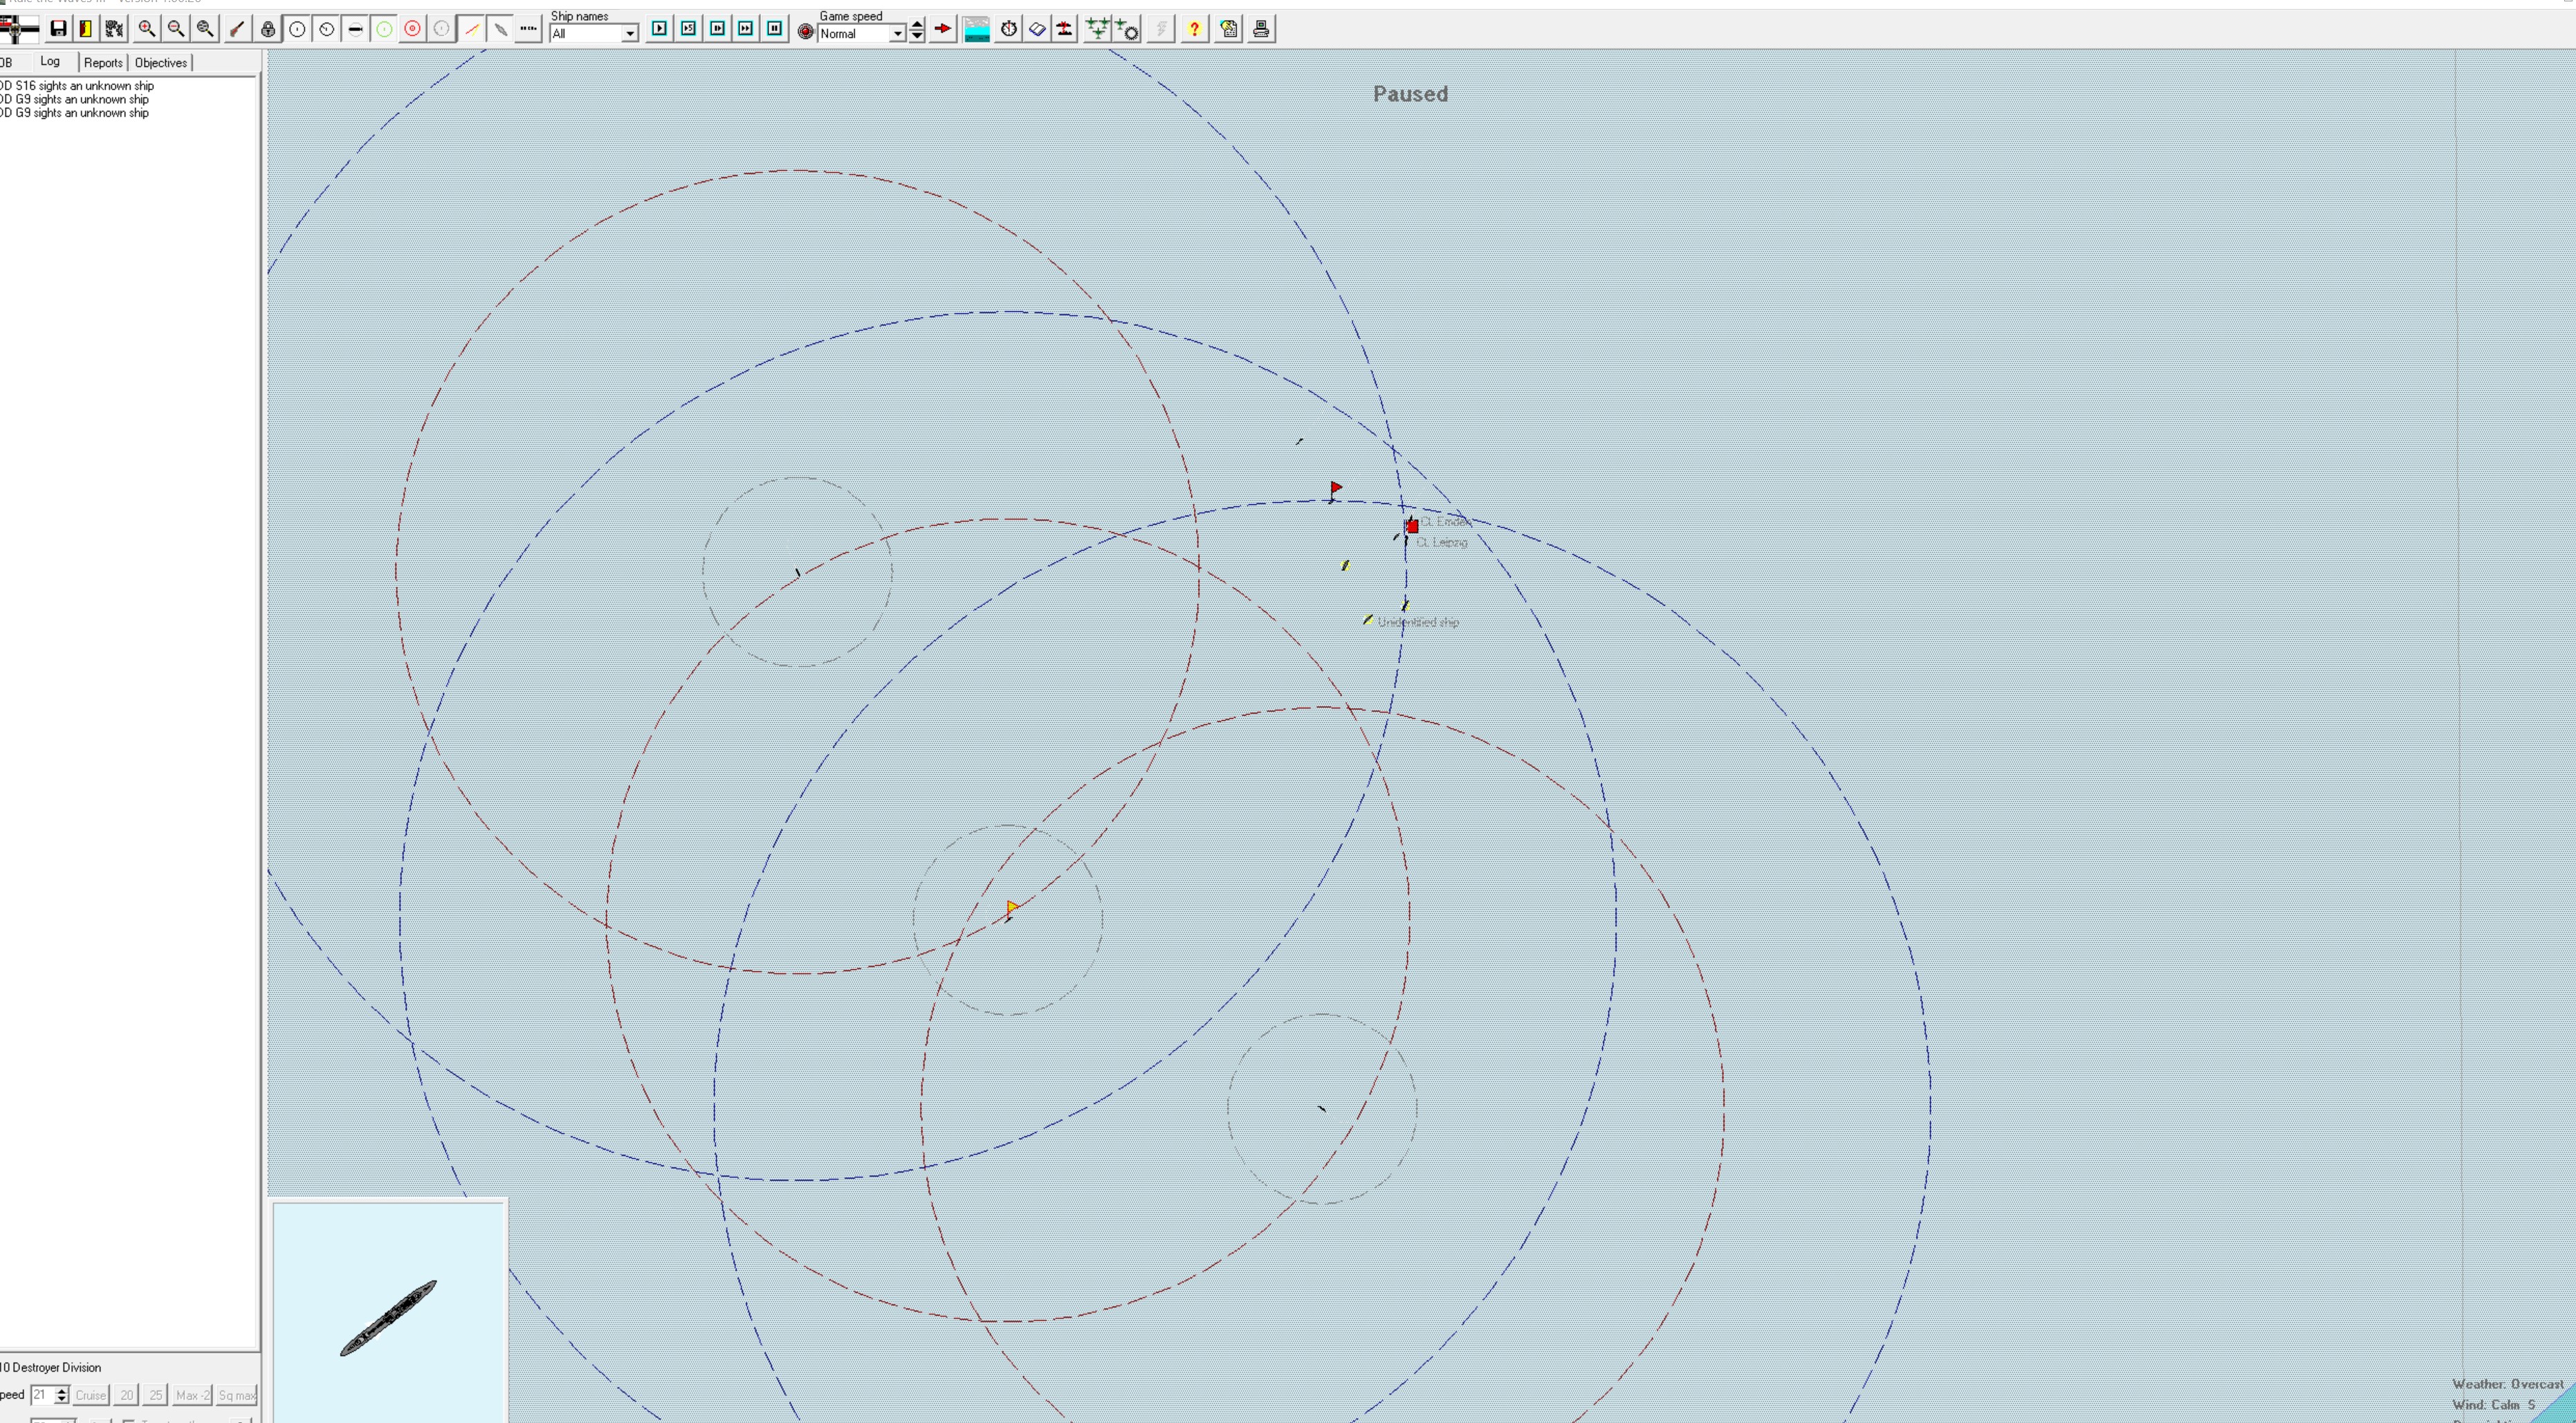Click the open book icon
Viewport: 2576px width, 1423px height.
coord(1037,29)
